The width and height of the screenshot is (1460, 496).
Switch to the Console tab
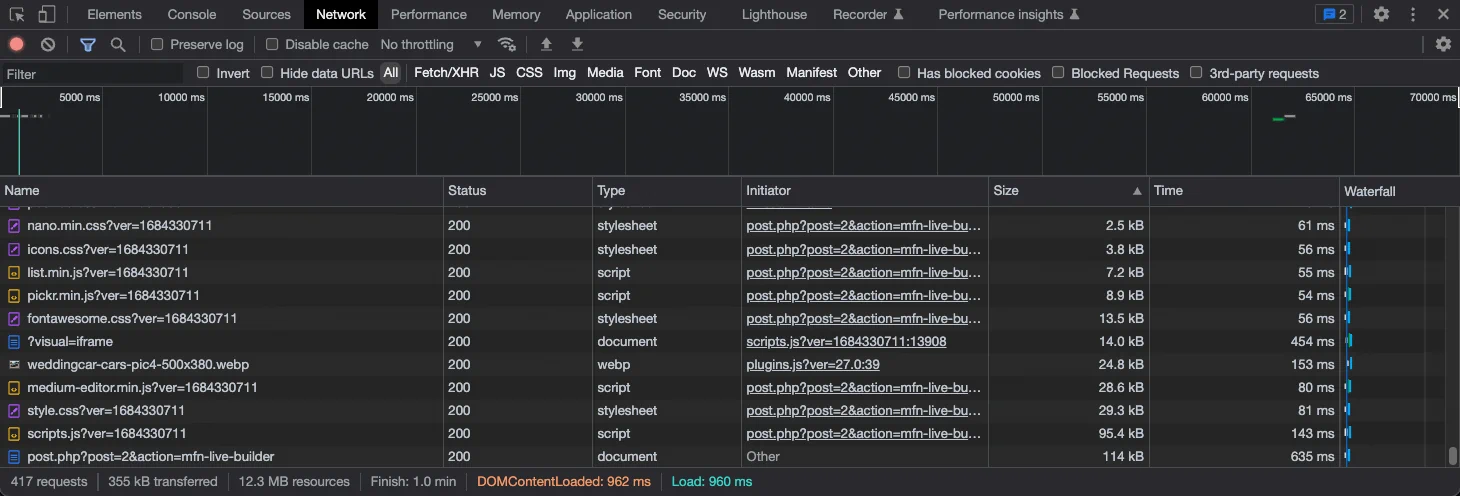tap(192, 15)
